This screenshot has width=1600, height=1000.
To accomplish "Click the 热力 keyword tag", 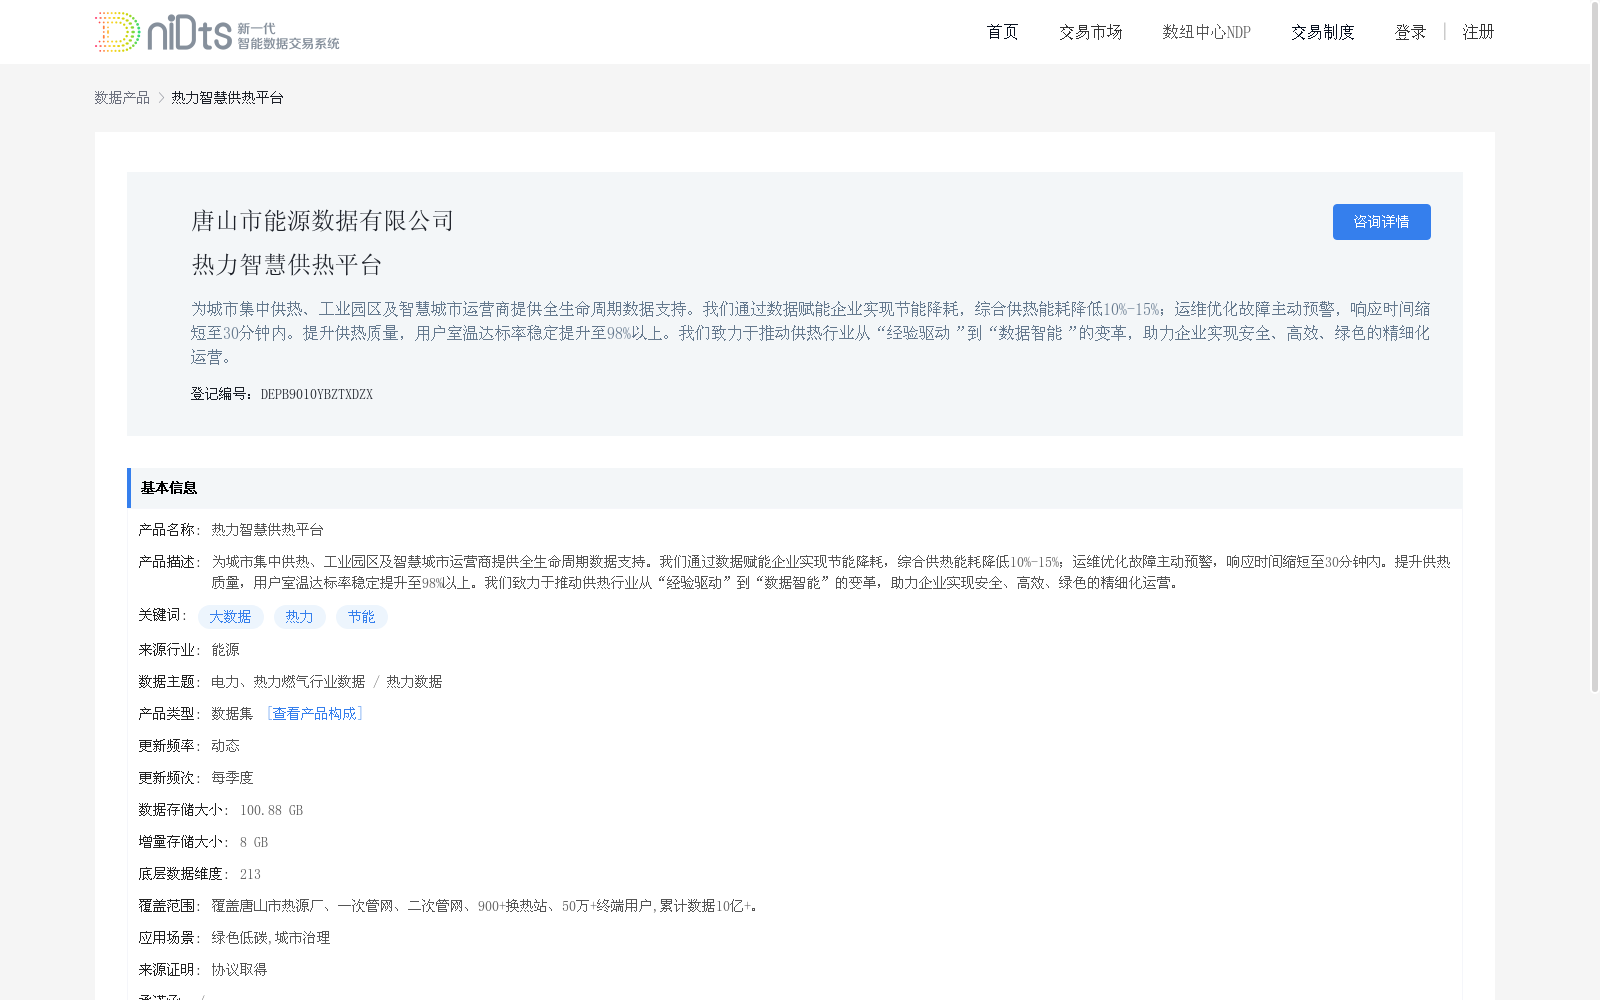I will point(299,617).
